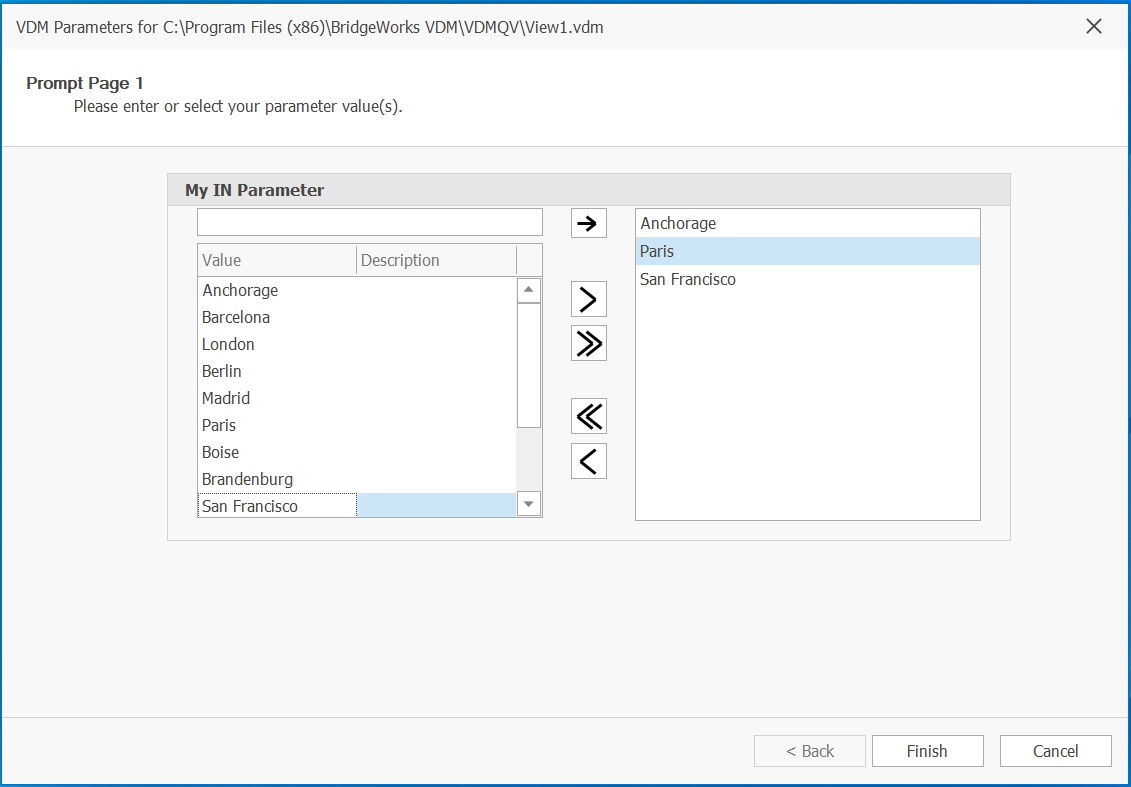Image resolution: width=1131 pixels, height=787 pixels.
Task: Click the add typed value arrow button
Action: pos(589,223)
